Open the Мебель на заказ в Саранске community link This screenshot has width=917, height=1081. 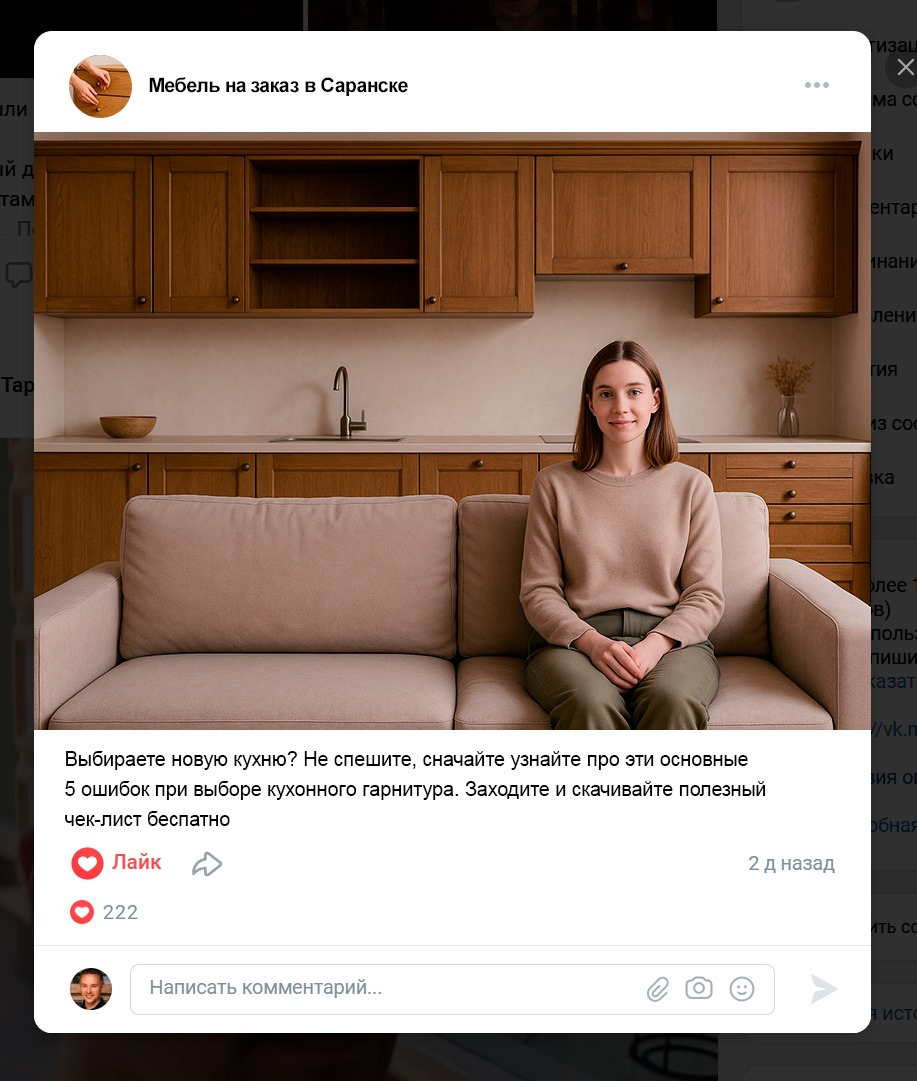click(x=278, y=85)
